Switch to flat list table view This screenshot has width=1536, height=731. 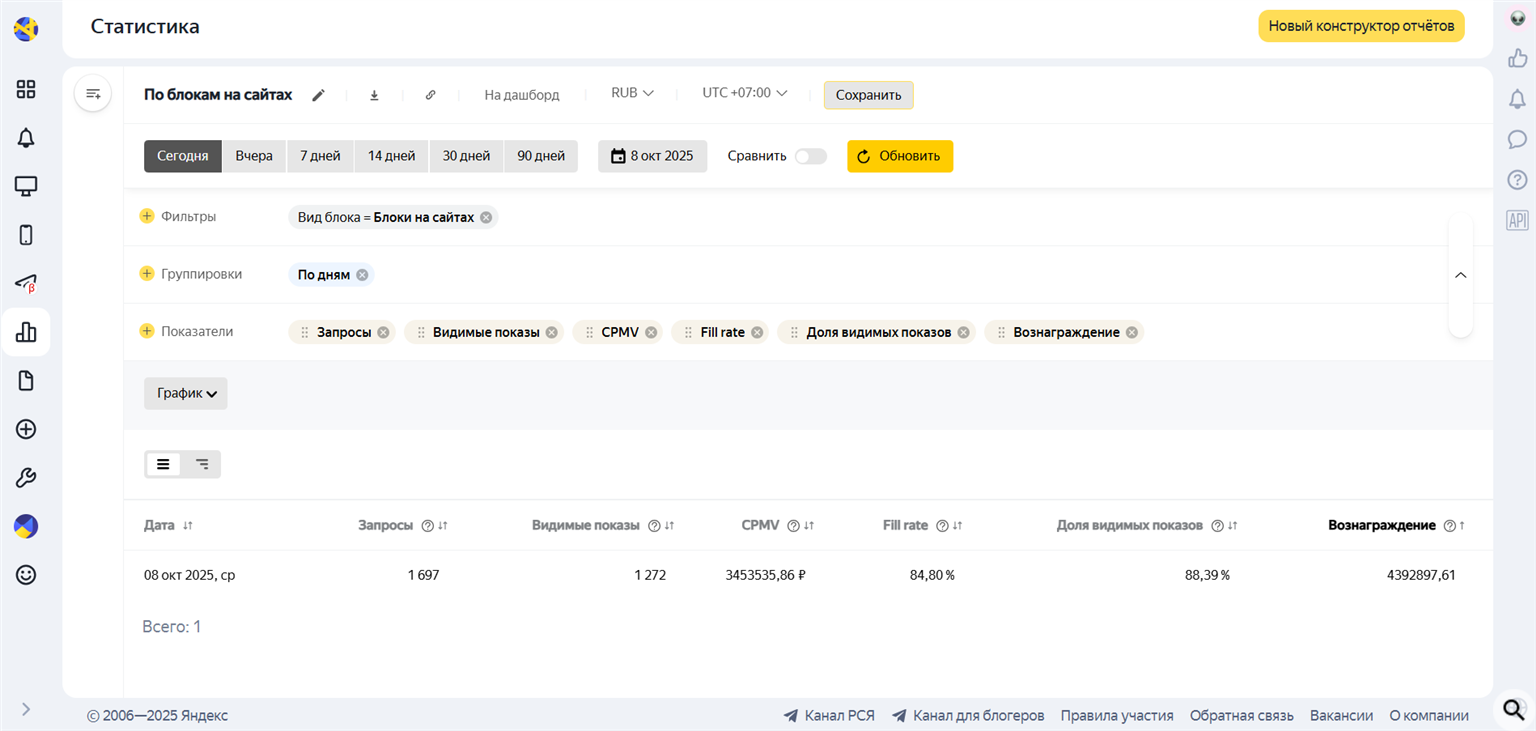163,464
